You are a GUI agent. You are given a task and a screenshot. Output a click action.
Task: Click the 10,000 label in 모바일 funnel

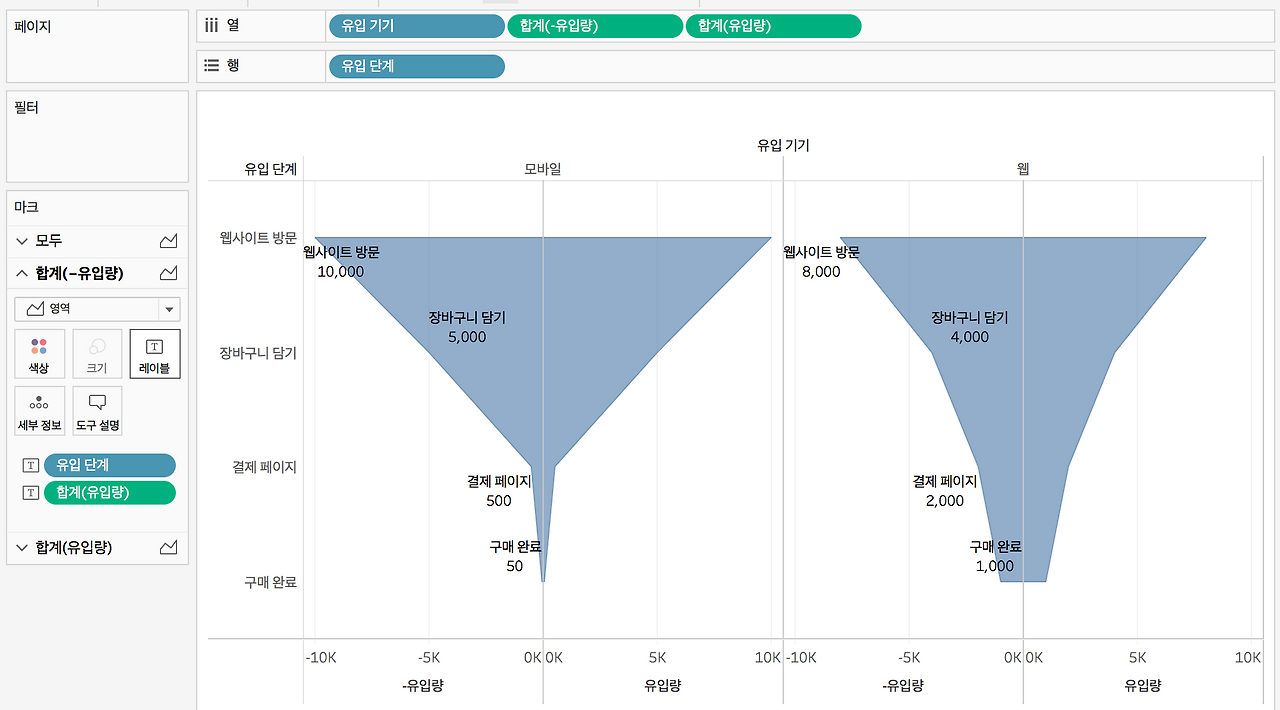coord(341,272)
